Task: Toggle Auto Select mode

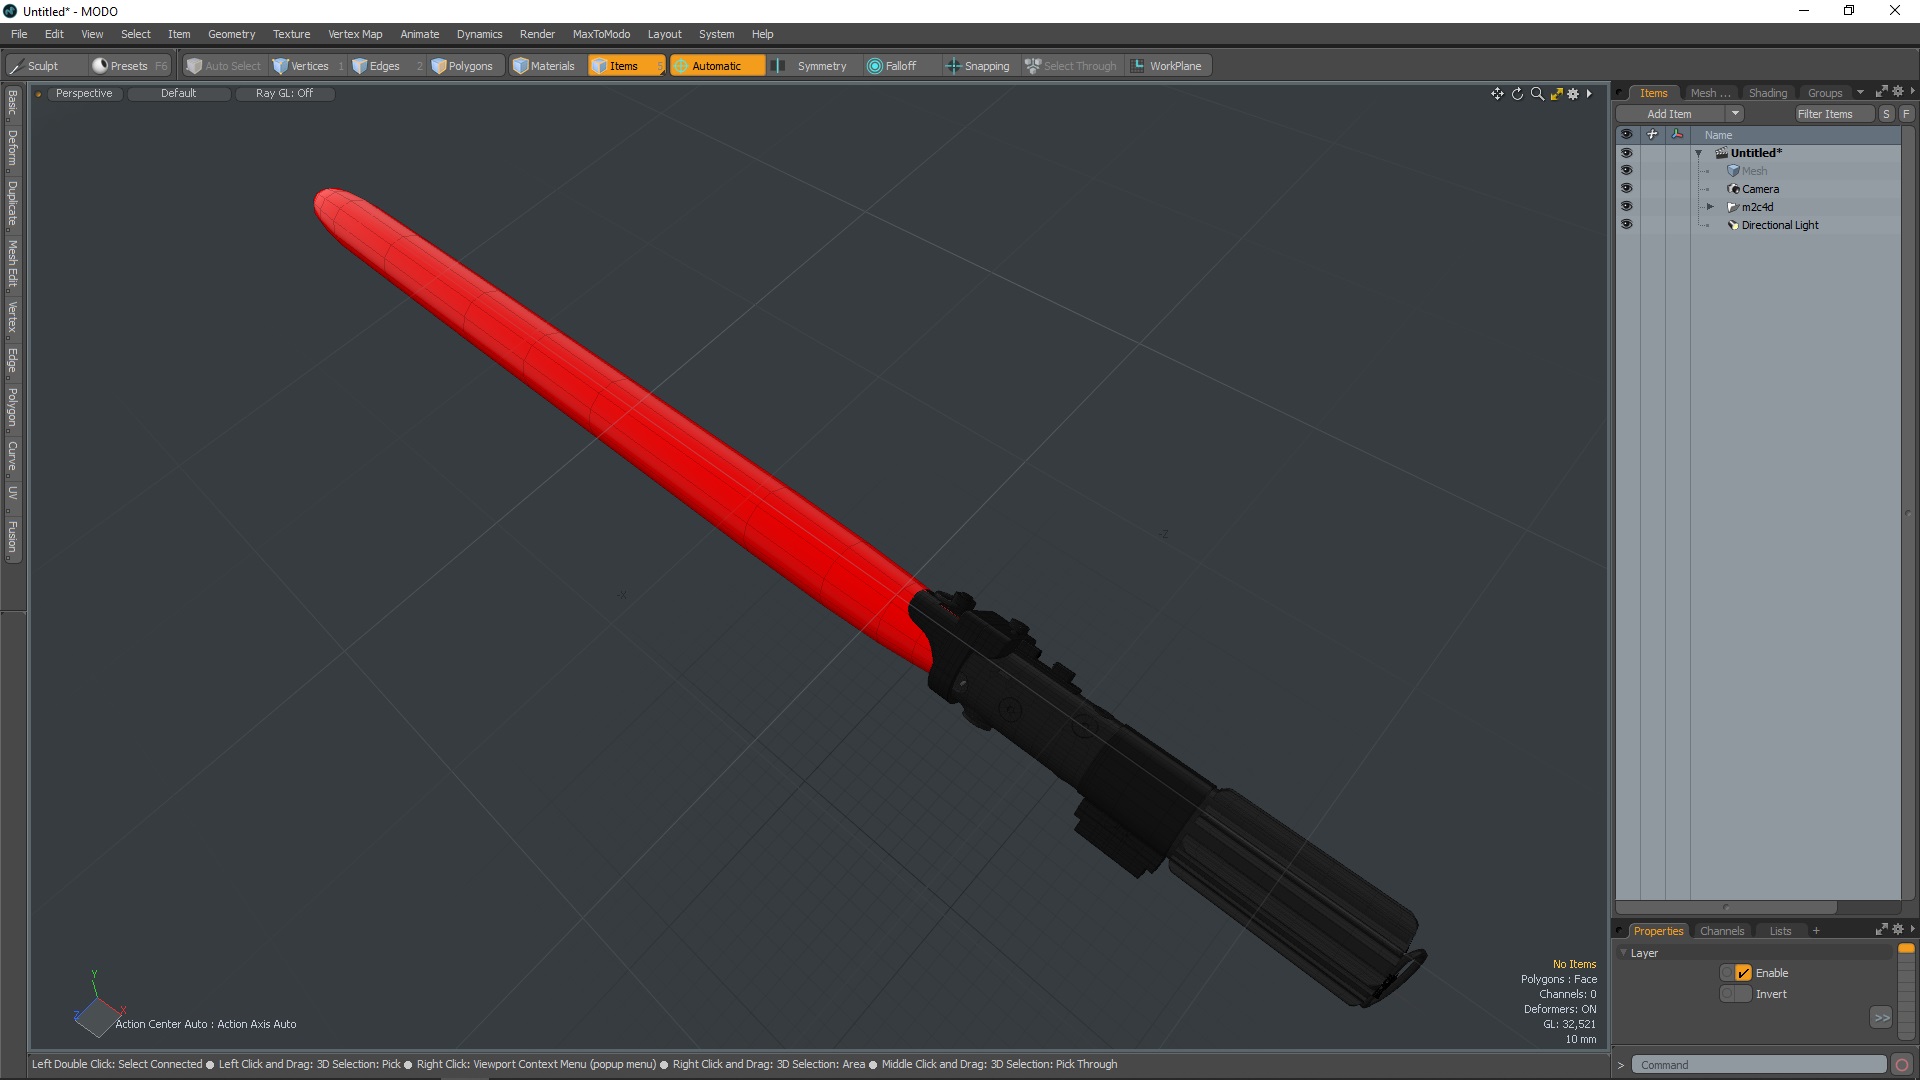Action: pyautogui.click(x=224, y=66)
